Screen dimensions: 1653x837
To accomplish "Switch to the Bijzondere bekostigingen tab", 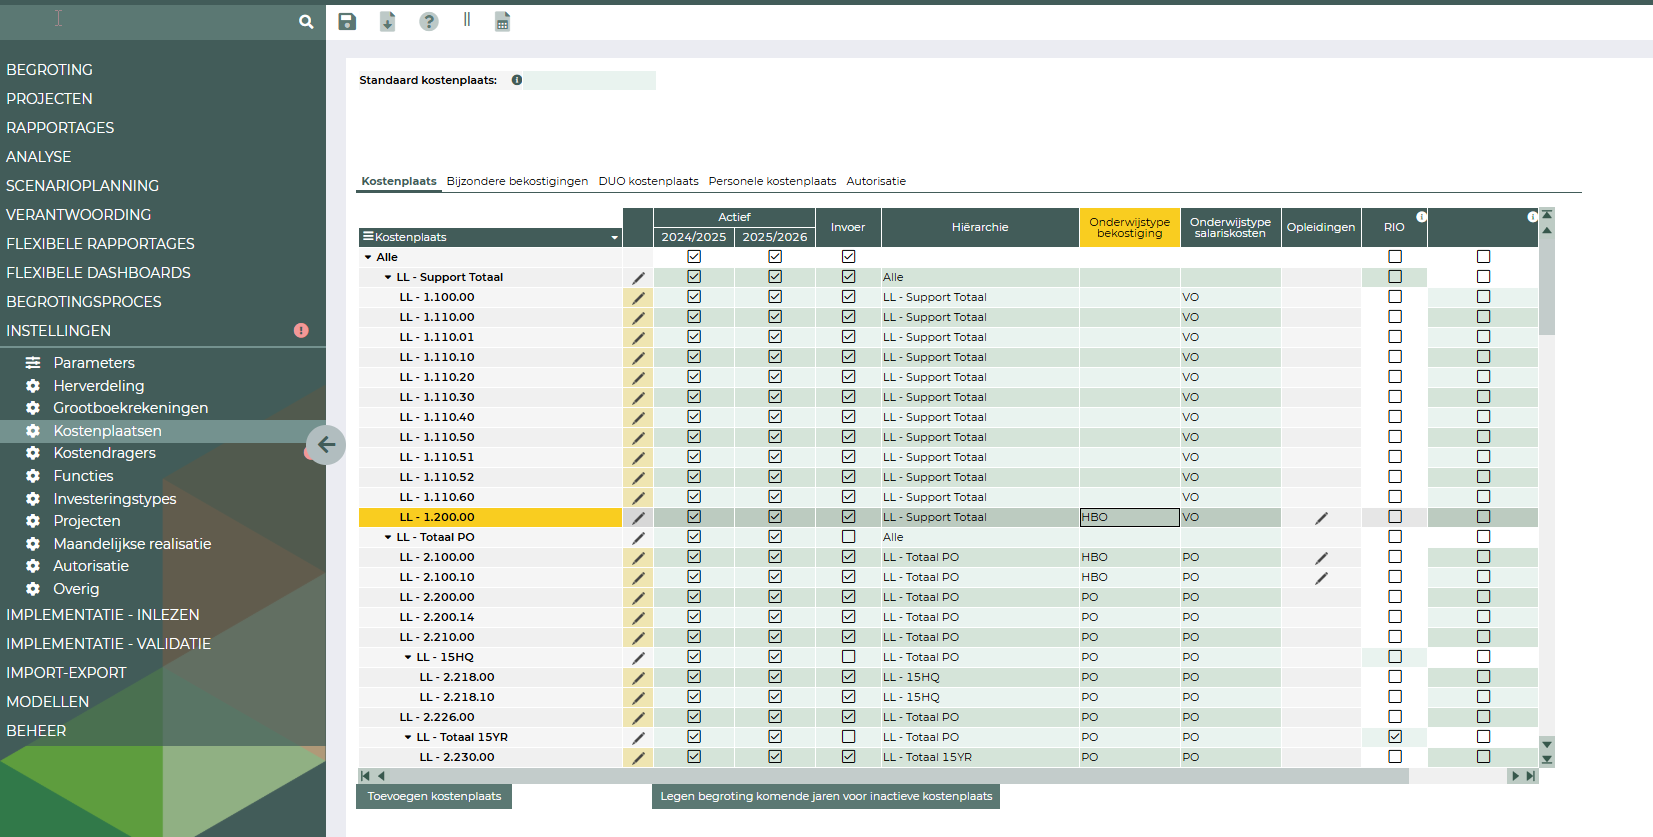I will coord(517,181).
